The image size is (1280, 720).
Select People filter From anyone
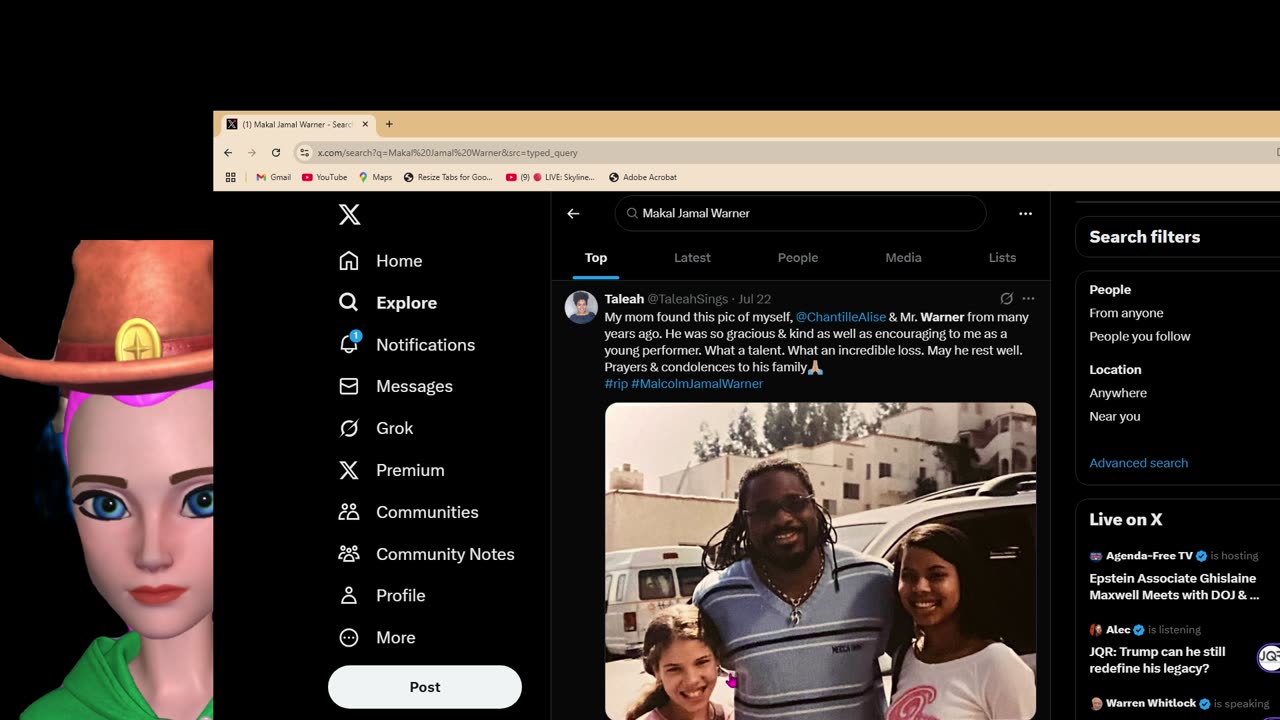[x=1126, y=313]
